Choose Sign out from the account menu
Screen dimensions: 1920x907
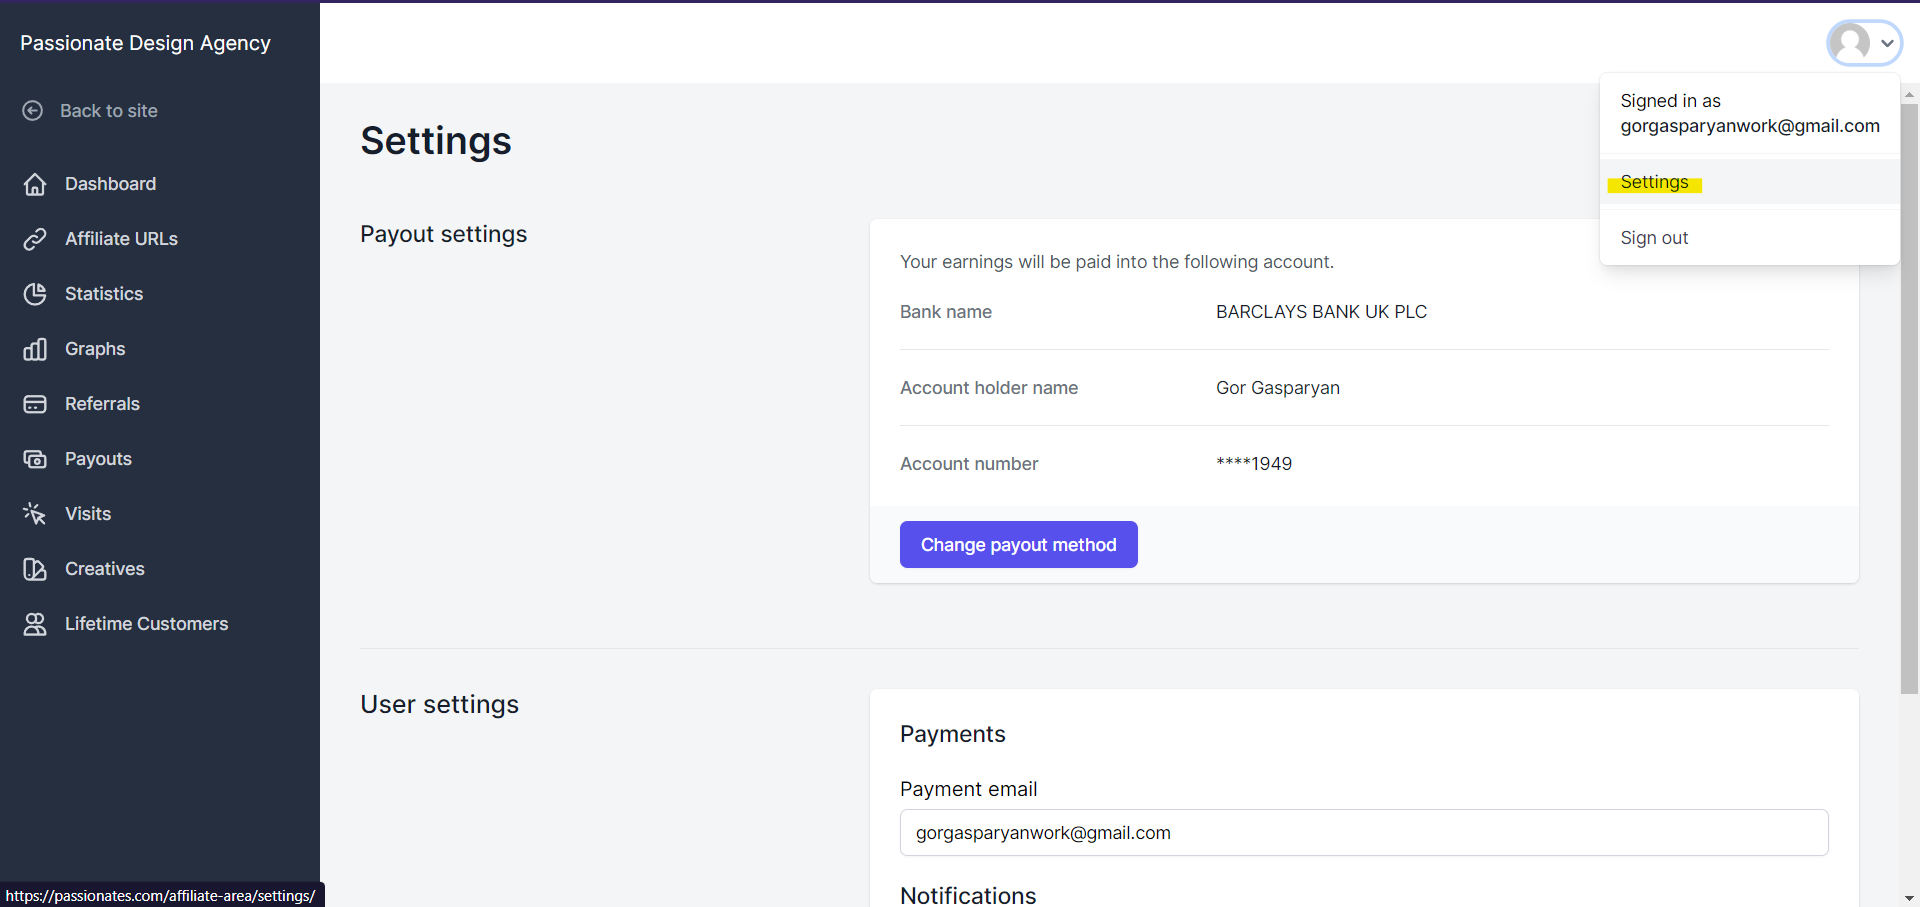(1654, 238)
